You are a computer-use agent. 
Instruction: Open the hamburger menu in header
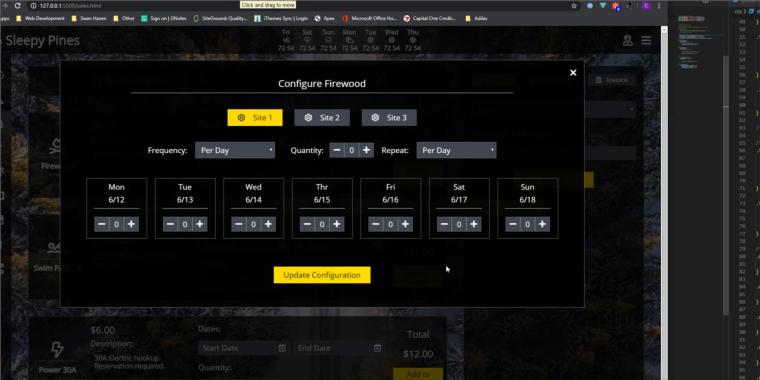tap(646, 41)
